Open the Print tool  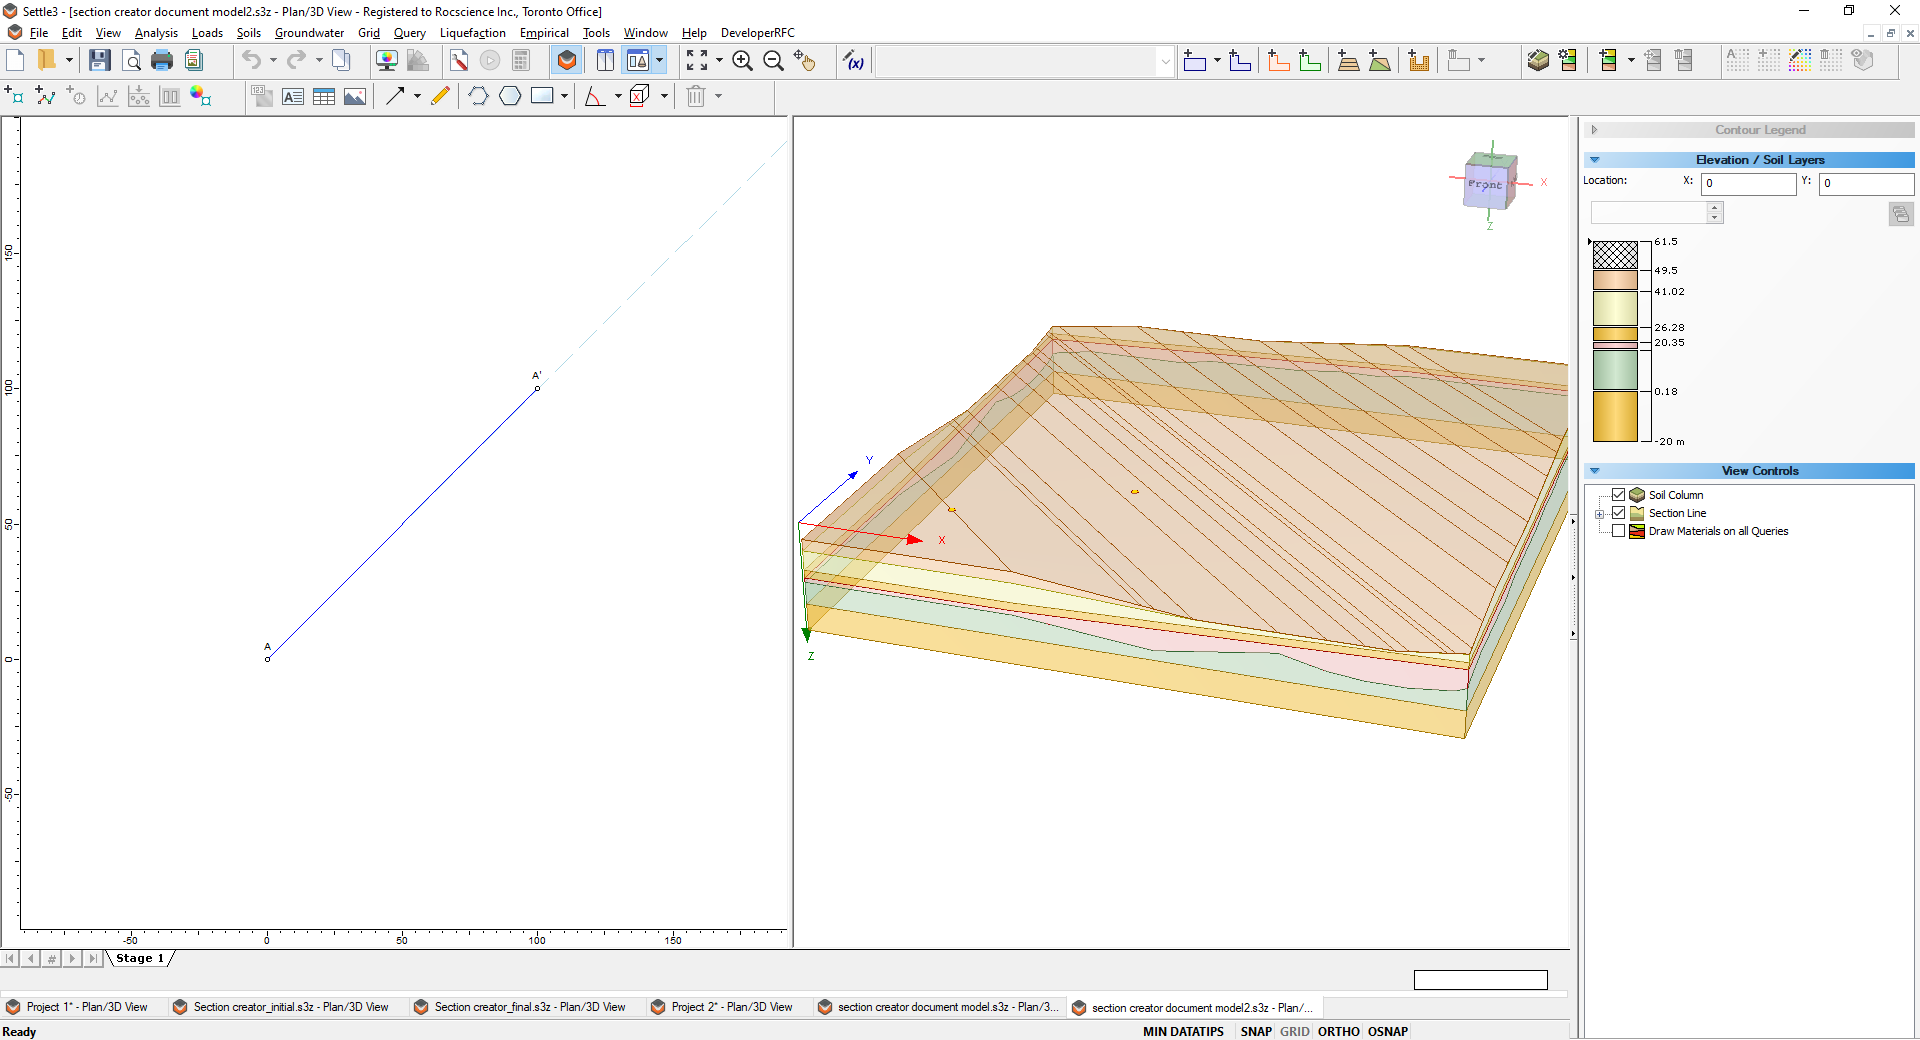[x=162, y=60]
